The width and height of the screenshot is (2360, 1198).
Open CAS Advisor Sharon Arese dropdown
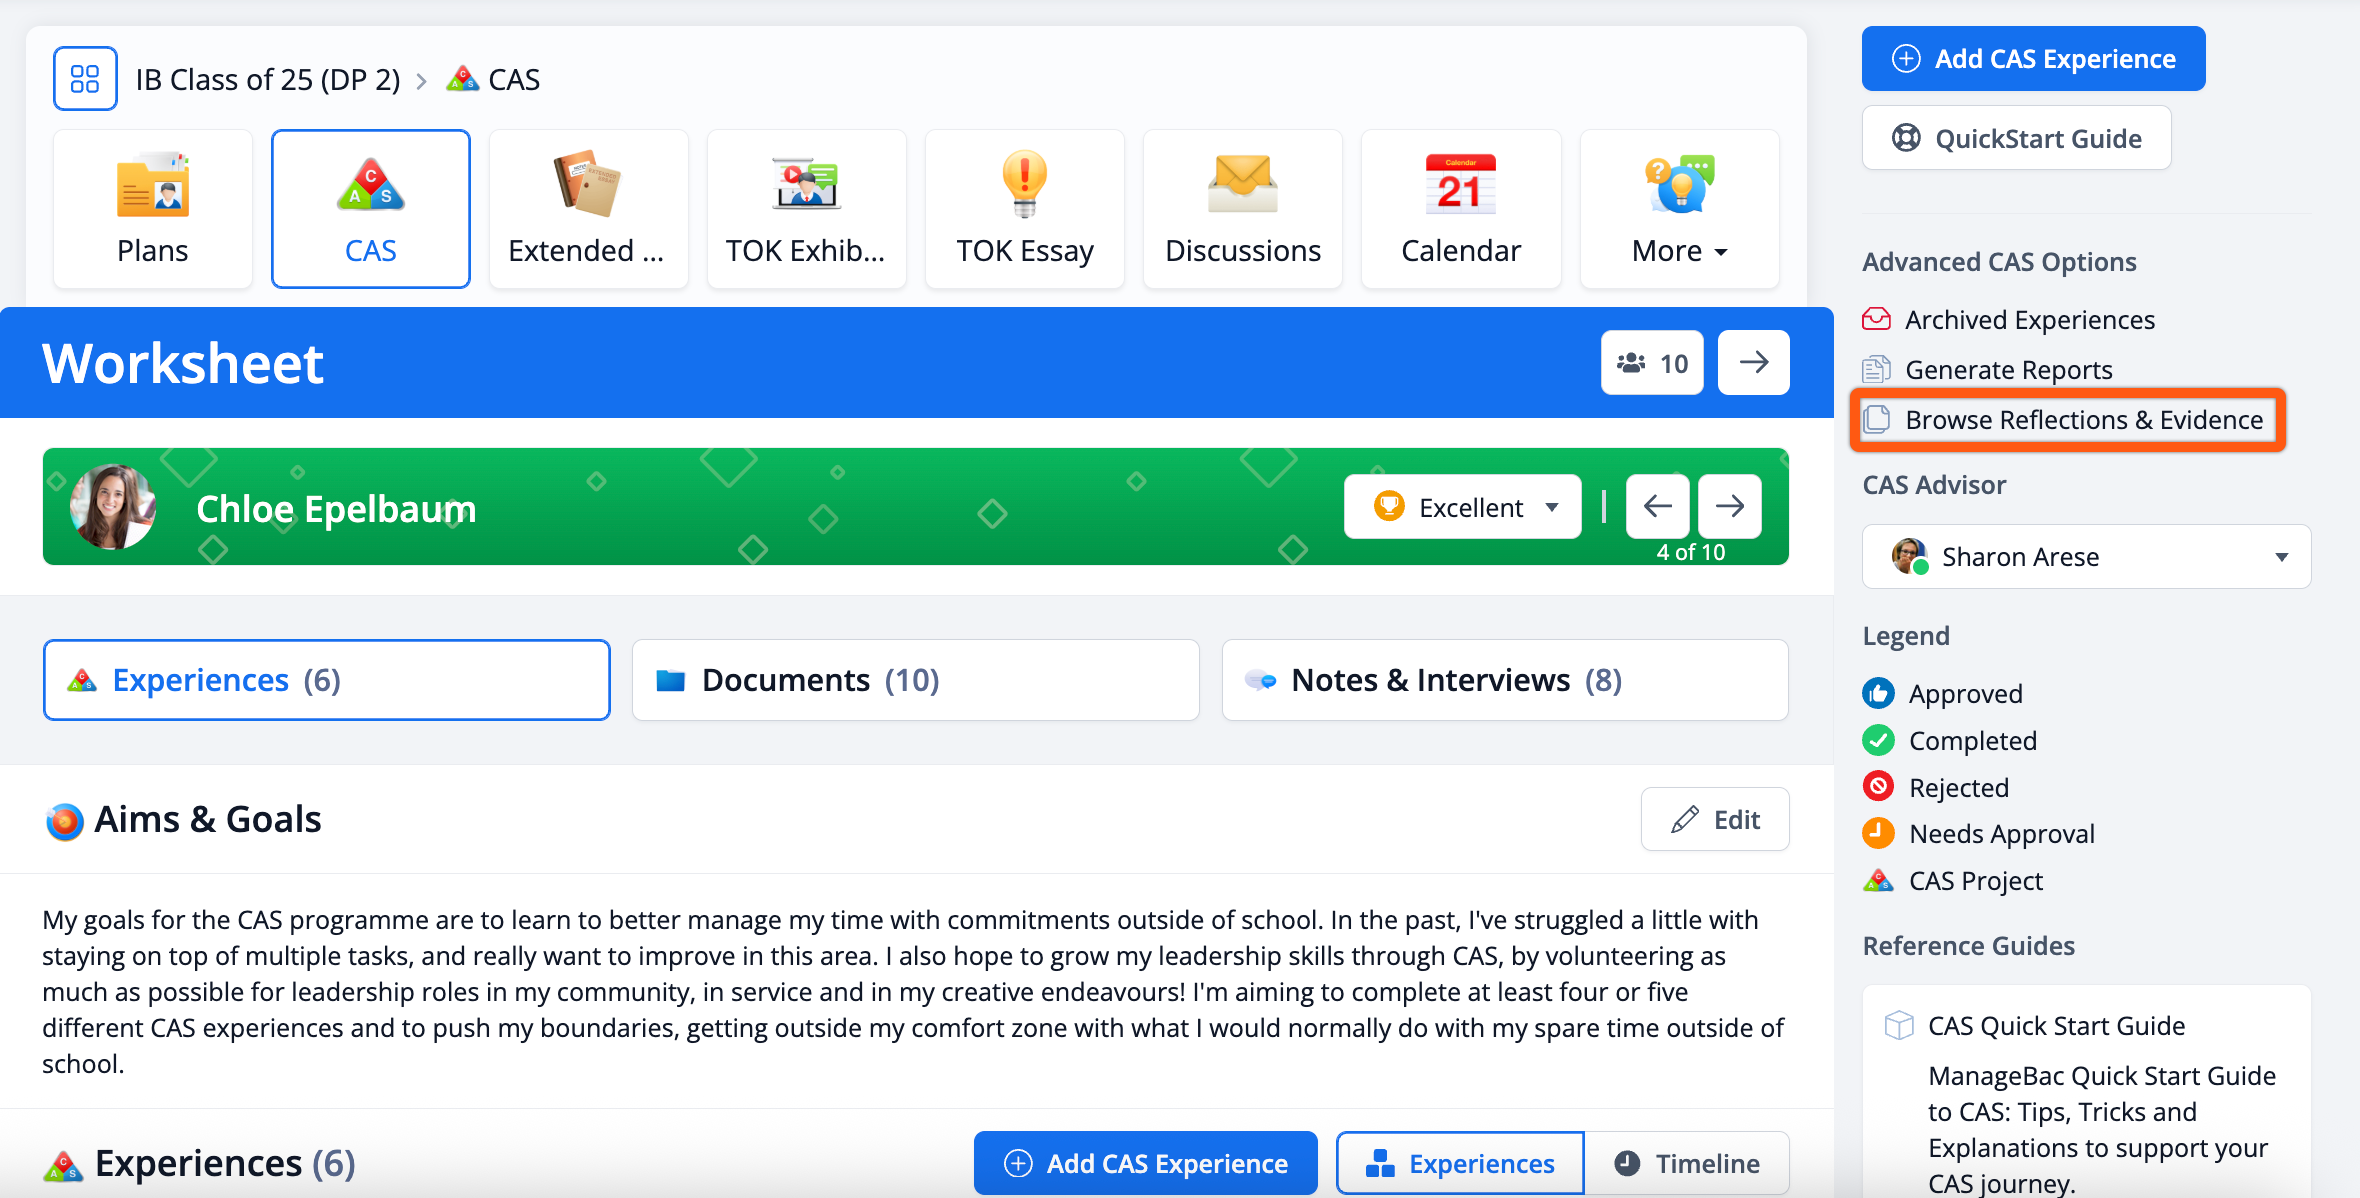pos(2086,557)
